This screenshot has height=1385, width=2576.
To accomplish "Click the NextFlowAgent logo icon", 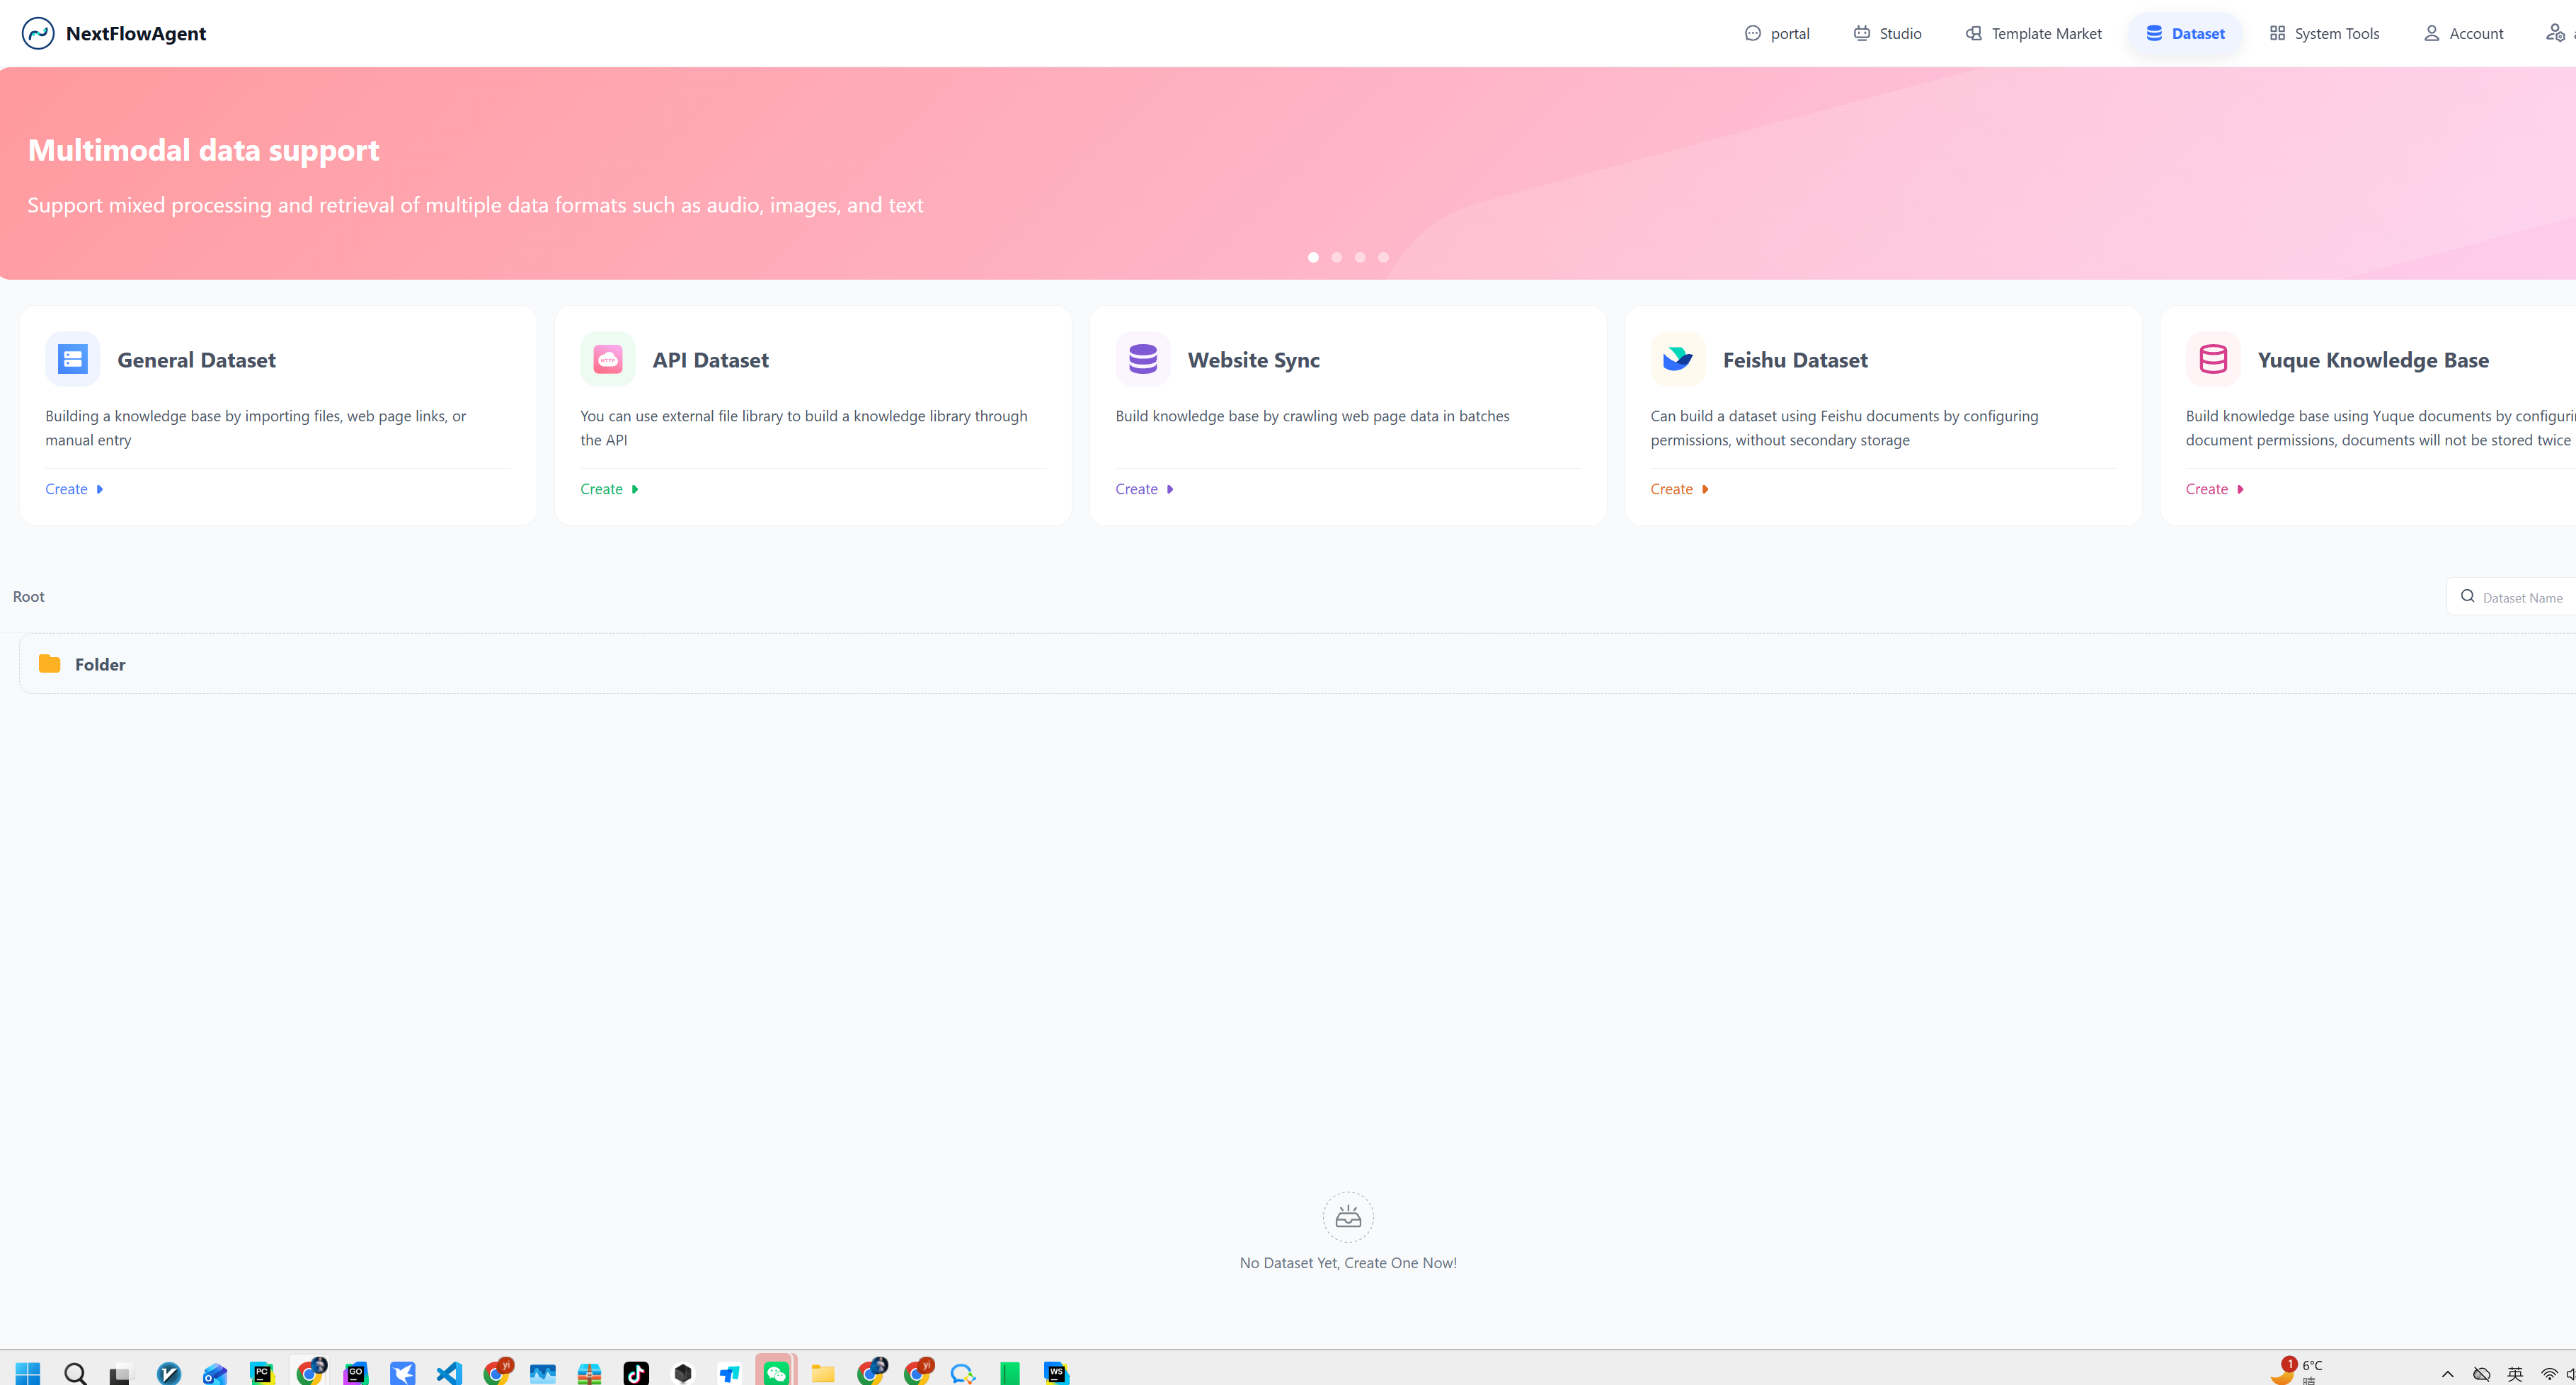I will coord(38,33).
